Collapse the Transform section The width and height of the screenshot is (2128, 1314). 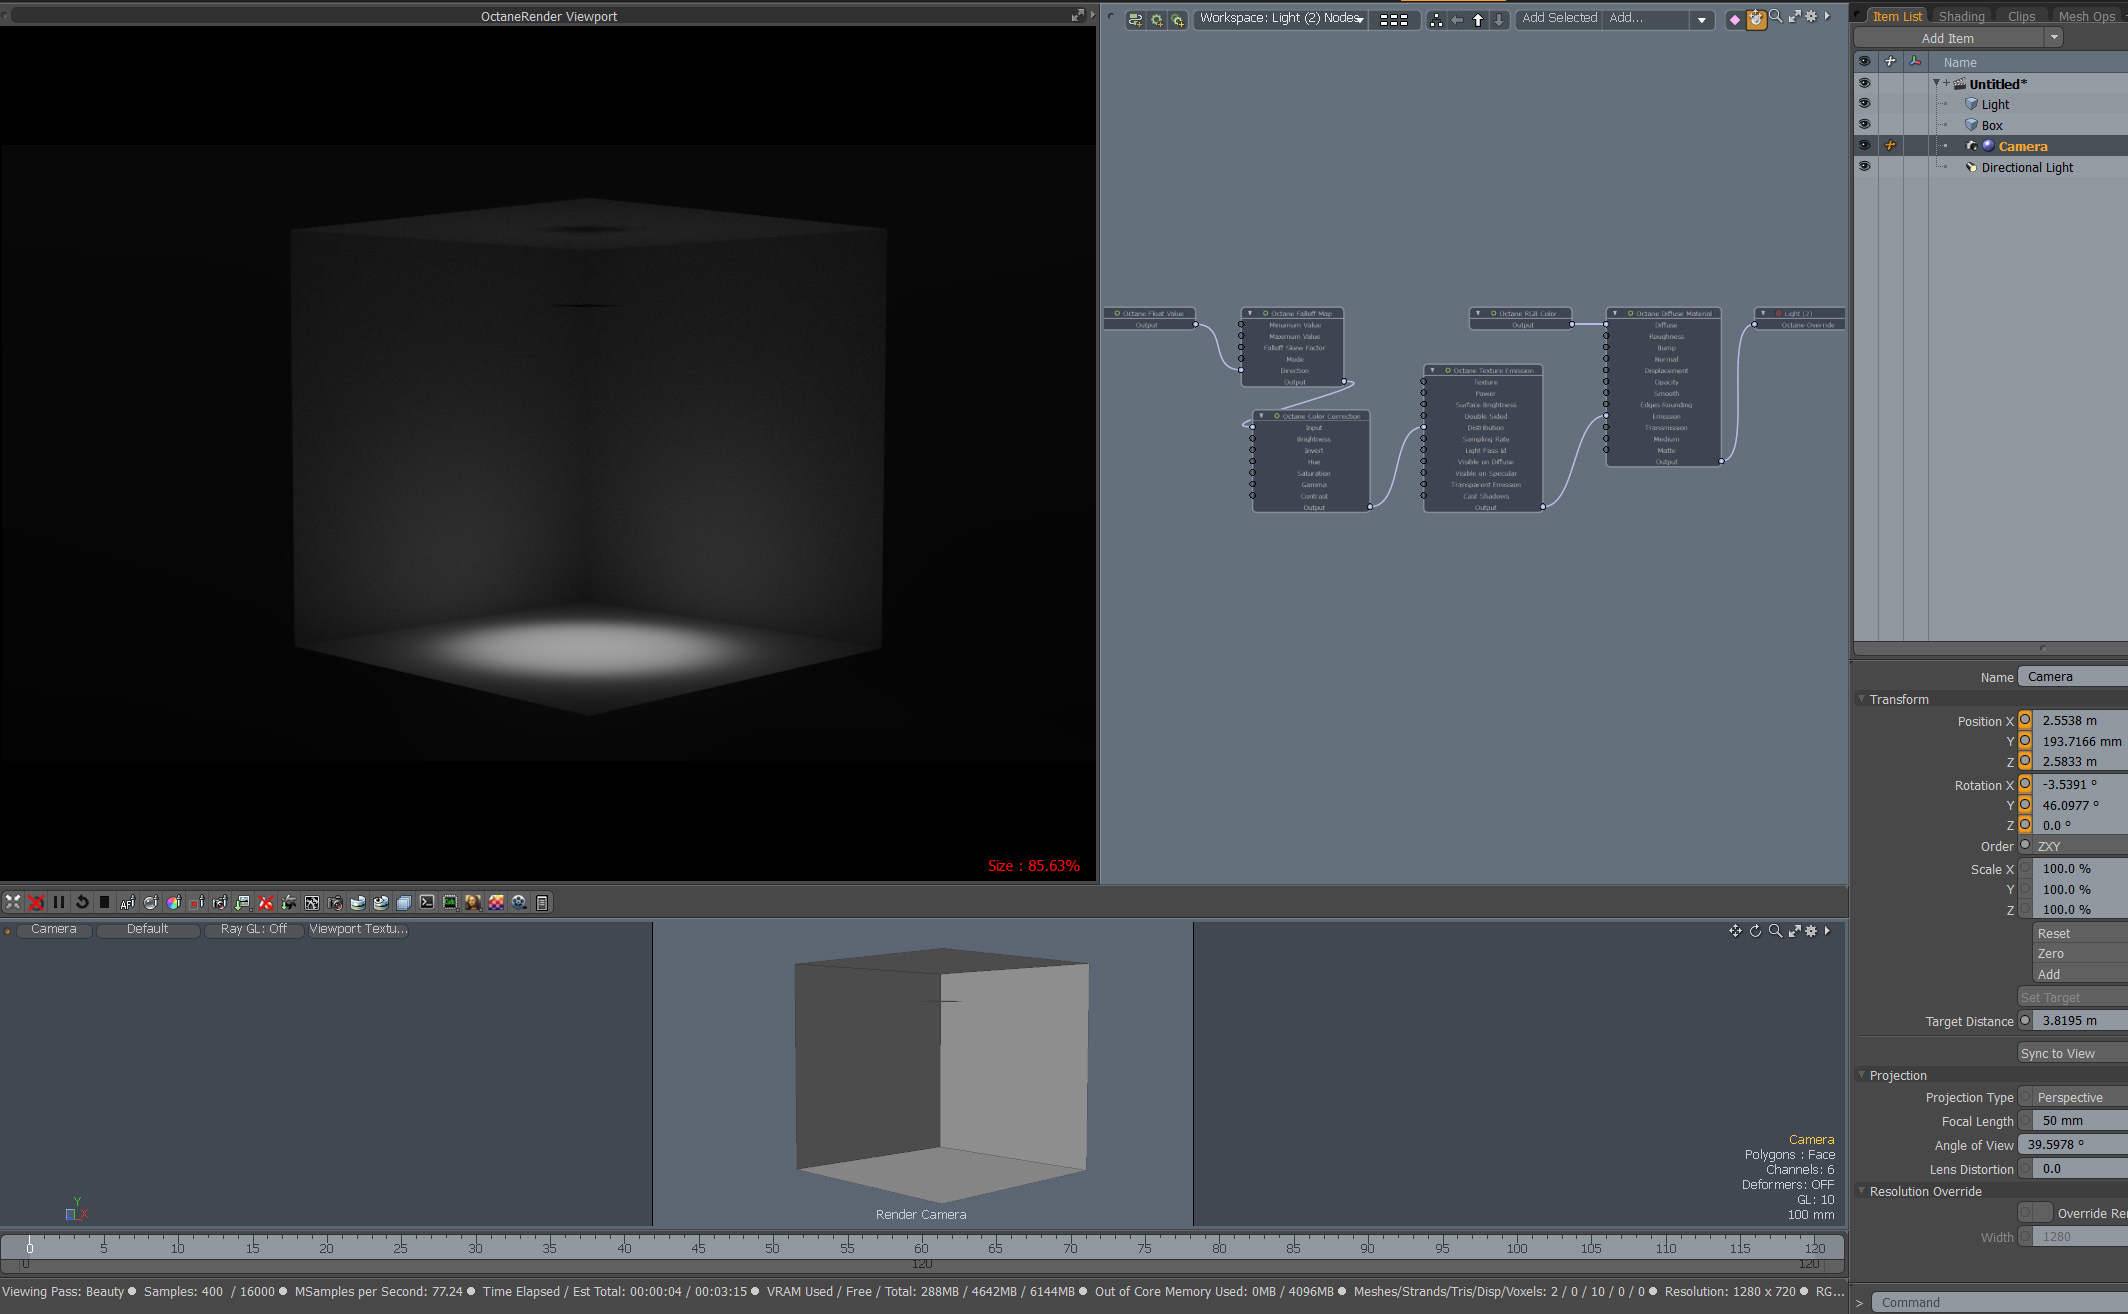tap(1862, 699)
